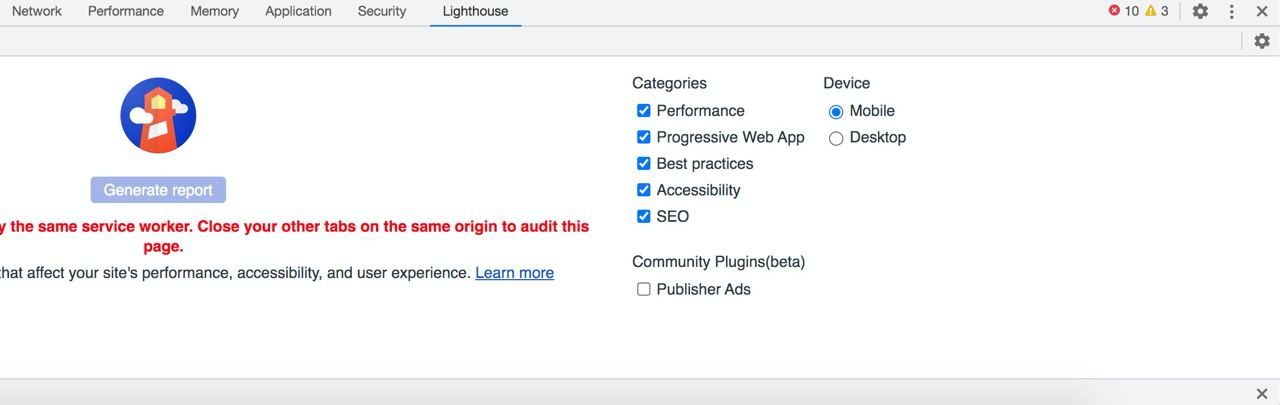
Task: Close the DevTools panel
Action: (x=1262, y=11)
